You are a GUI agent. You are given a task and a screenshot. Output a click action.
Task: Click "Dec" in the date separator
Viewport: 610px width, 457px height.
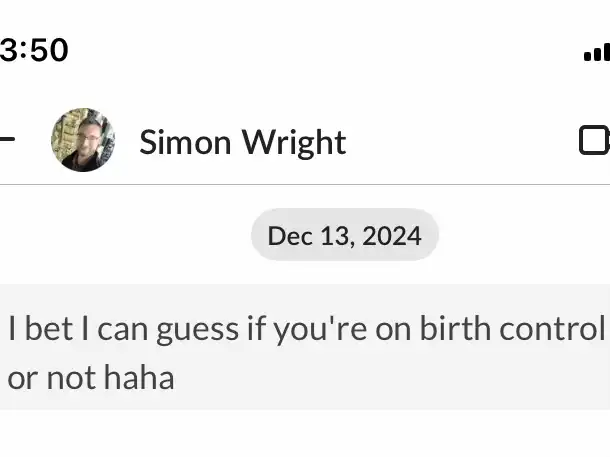(290, 236)
